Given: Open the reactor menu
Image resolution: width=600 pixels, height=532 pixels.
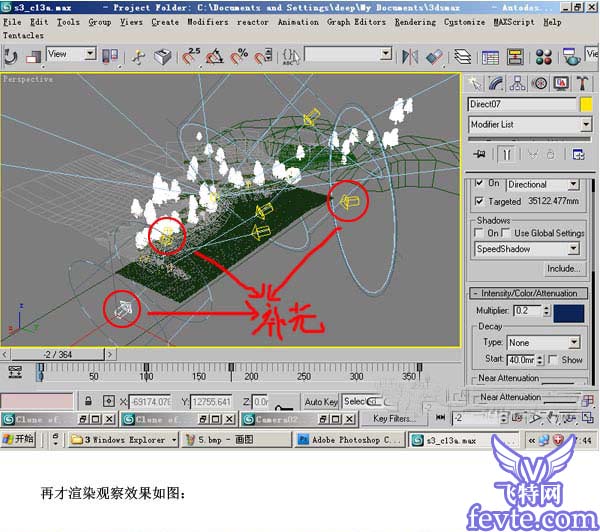Looking at the screenshot, I should tap(253, 22).
